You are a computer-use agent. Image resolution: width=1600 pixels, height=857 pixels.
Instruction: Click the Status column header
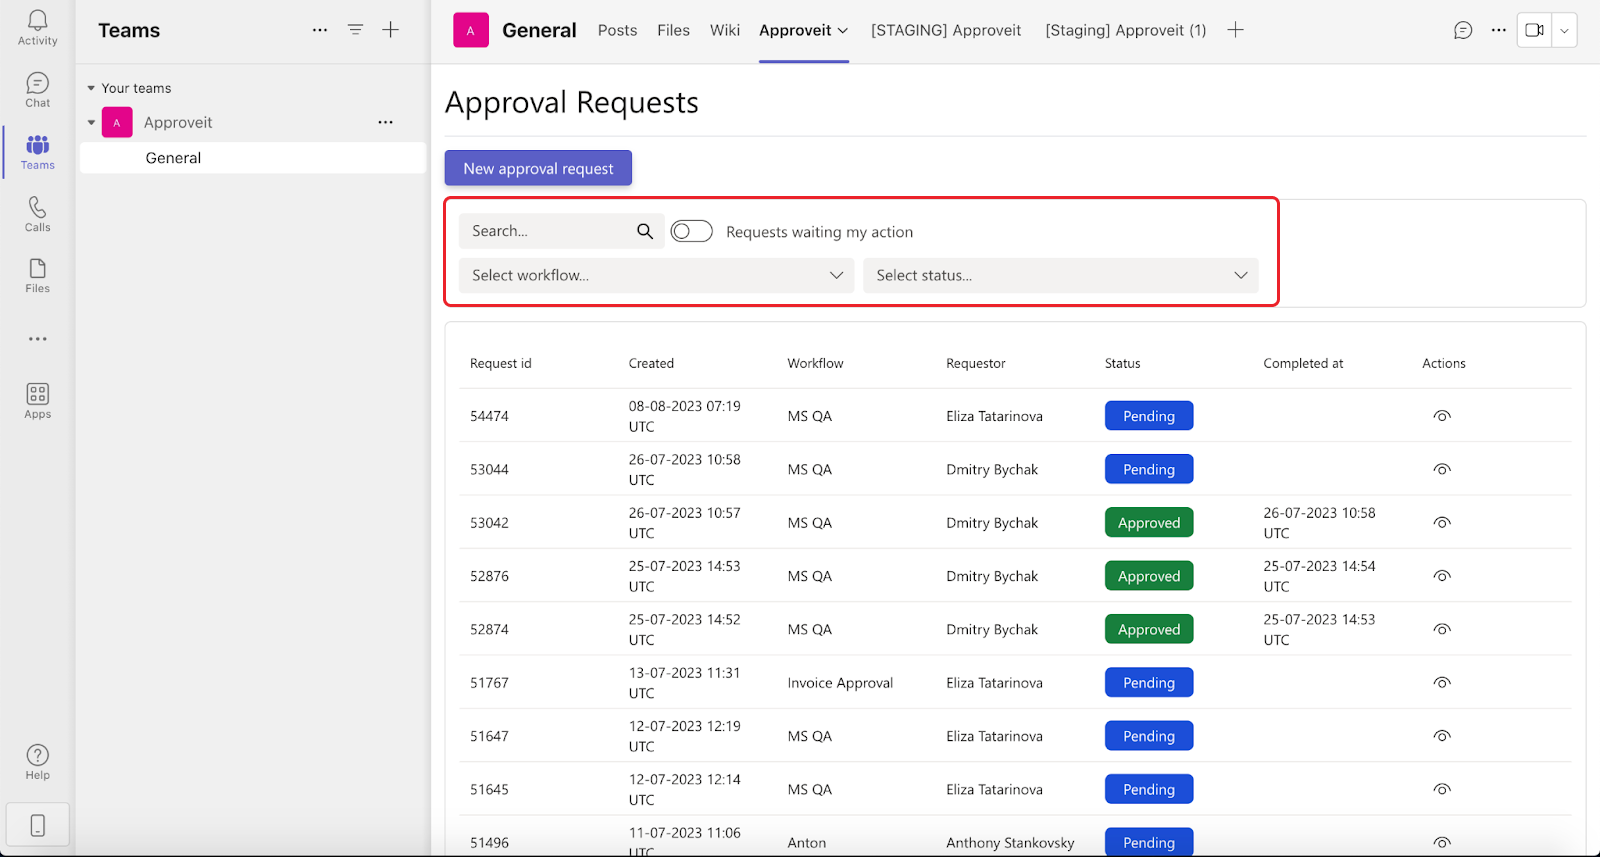[1122, 363]
